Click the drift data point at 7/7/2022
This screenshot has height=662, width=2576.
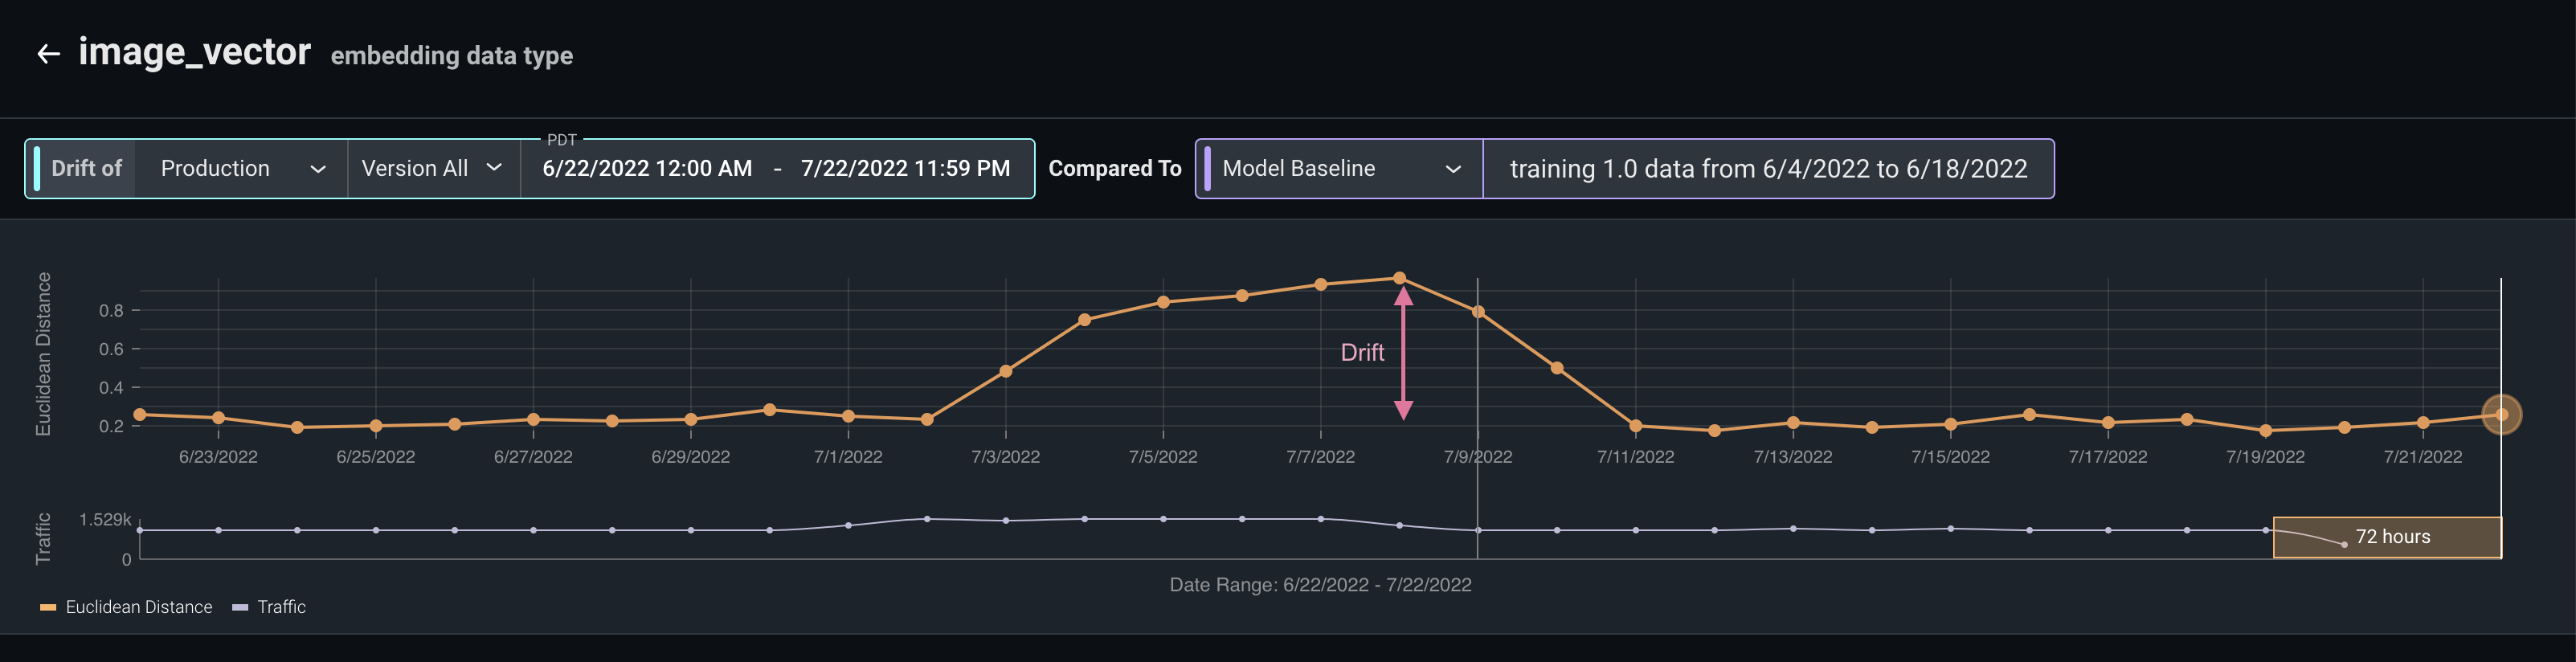(1320, 285)
